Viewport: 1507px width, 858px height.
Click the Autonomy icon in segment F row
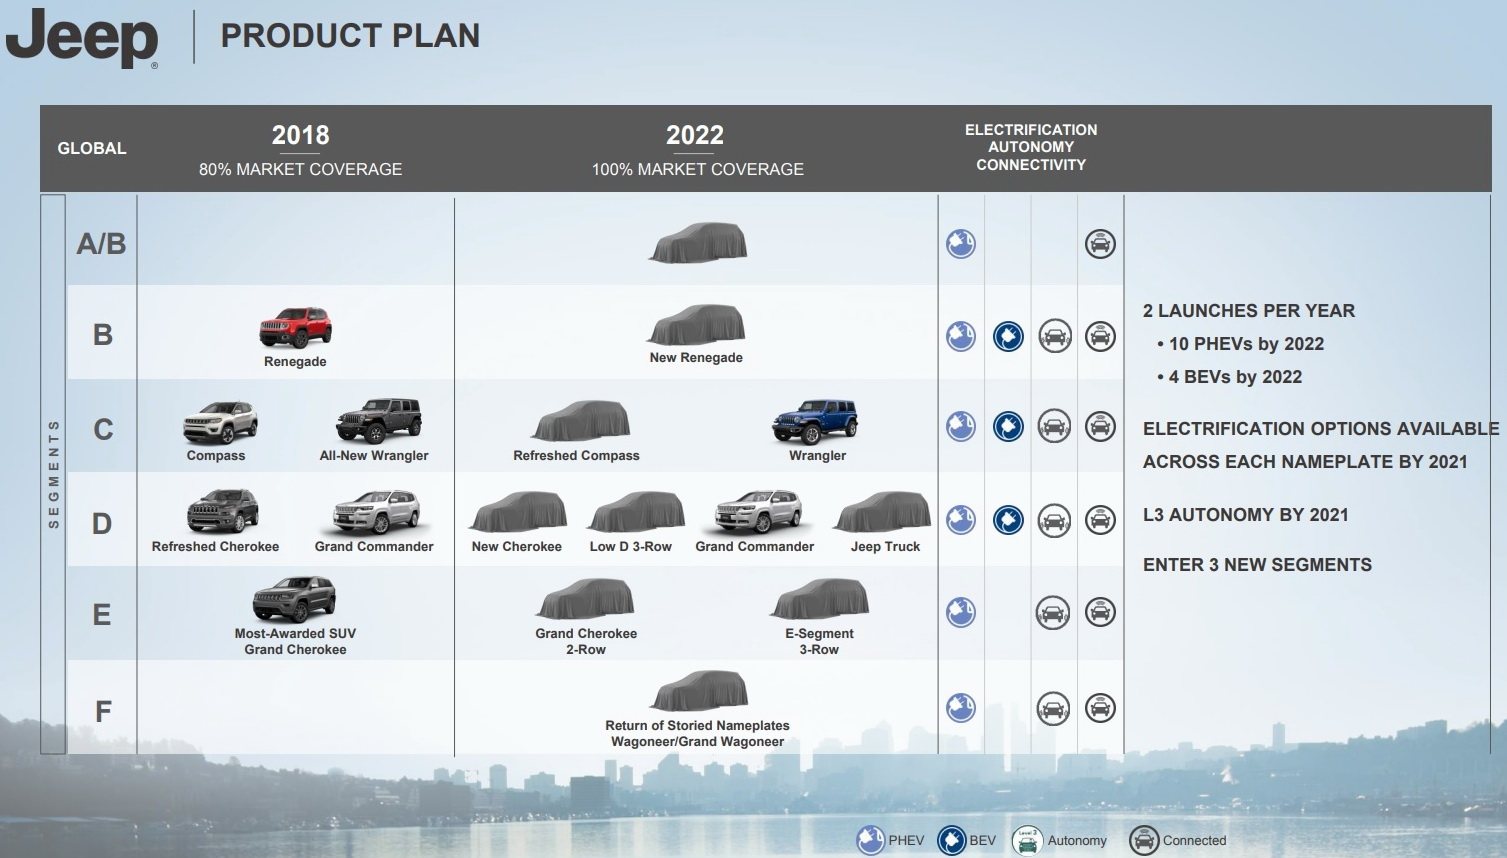click(1054, 708)
